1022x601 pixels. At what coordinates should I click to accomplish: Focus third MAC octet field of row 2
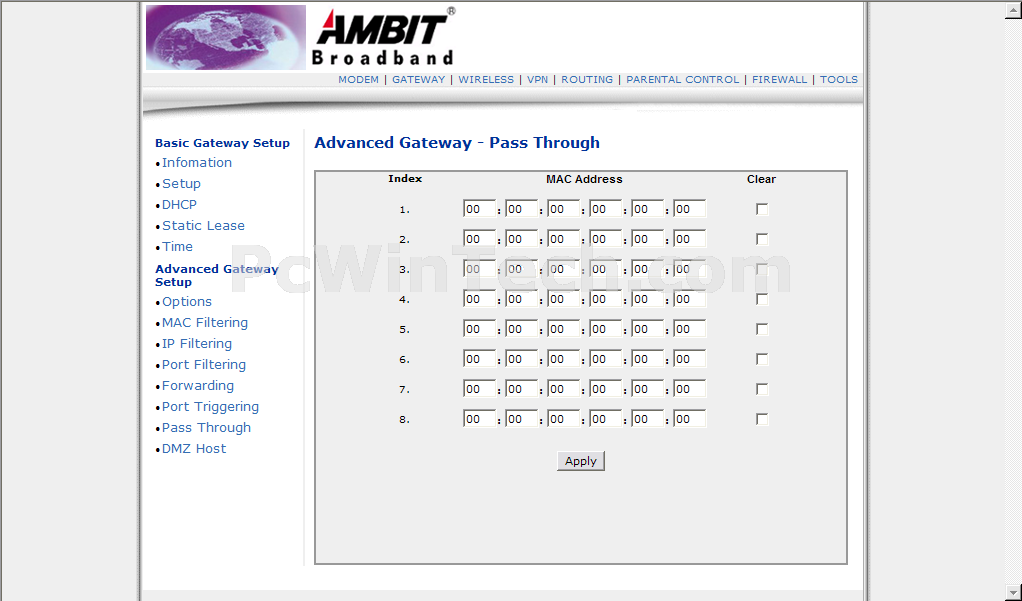pyautogui.click(x=563, y=239)
